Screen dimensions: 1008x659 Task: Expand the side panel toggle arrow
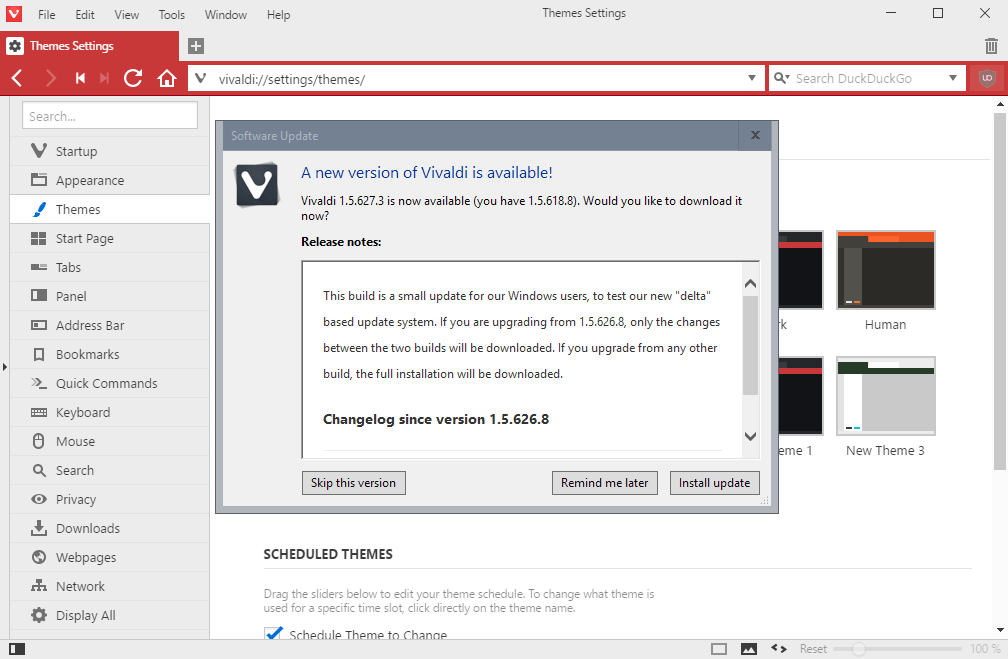tap(4, 367)
